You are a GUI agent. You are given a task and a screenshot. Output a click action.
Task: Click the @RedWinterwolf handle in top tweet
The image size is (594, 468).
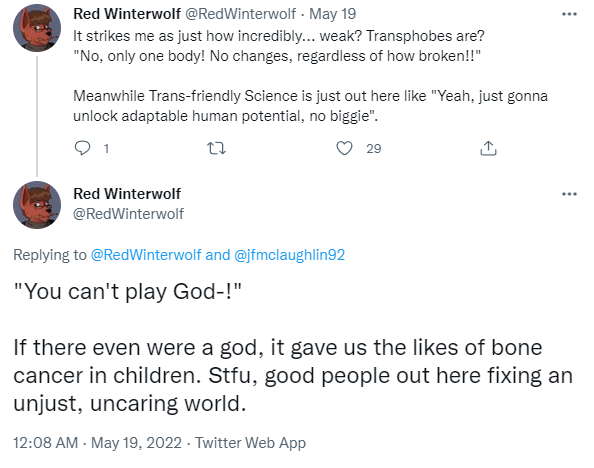(x=241, y=14)
